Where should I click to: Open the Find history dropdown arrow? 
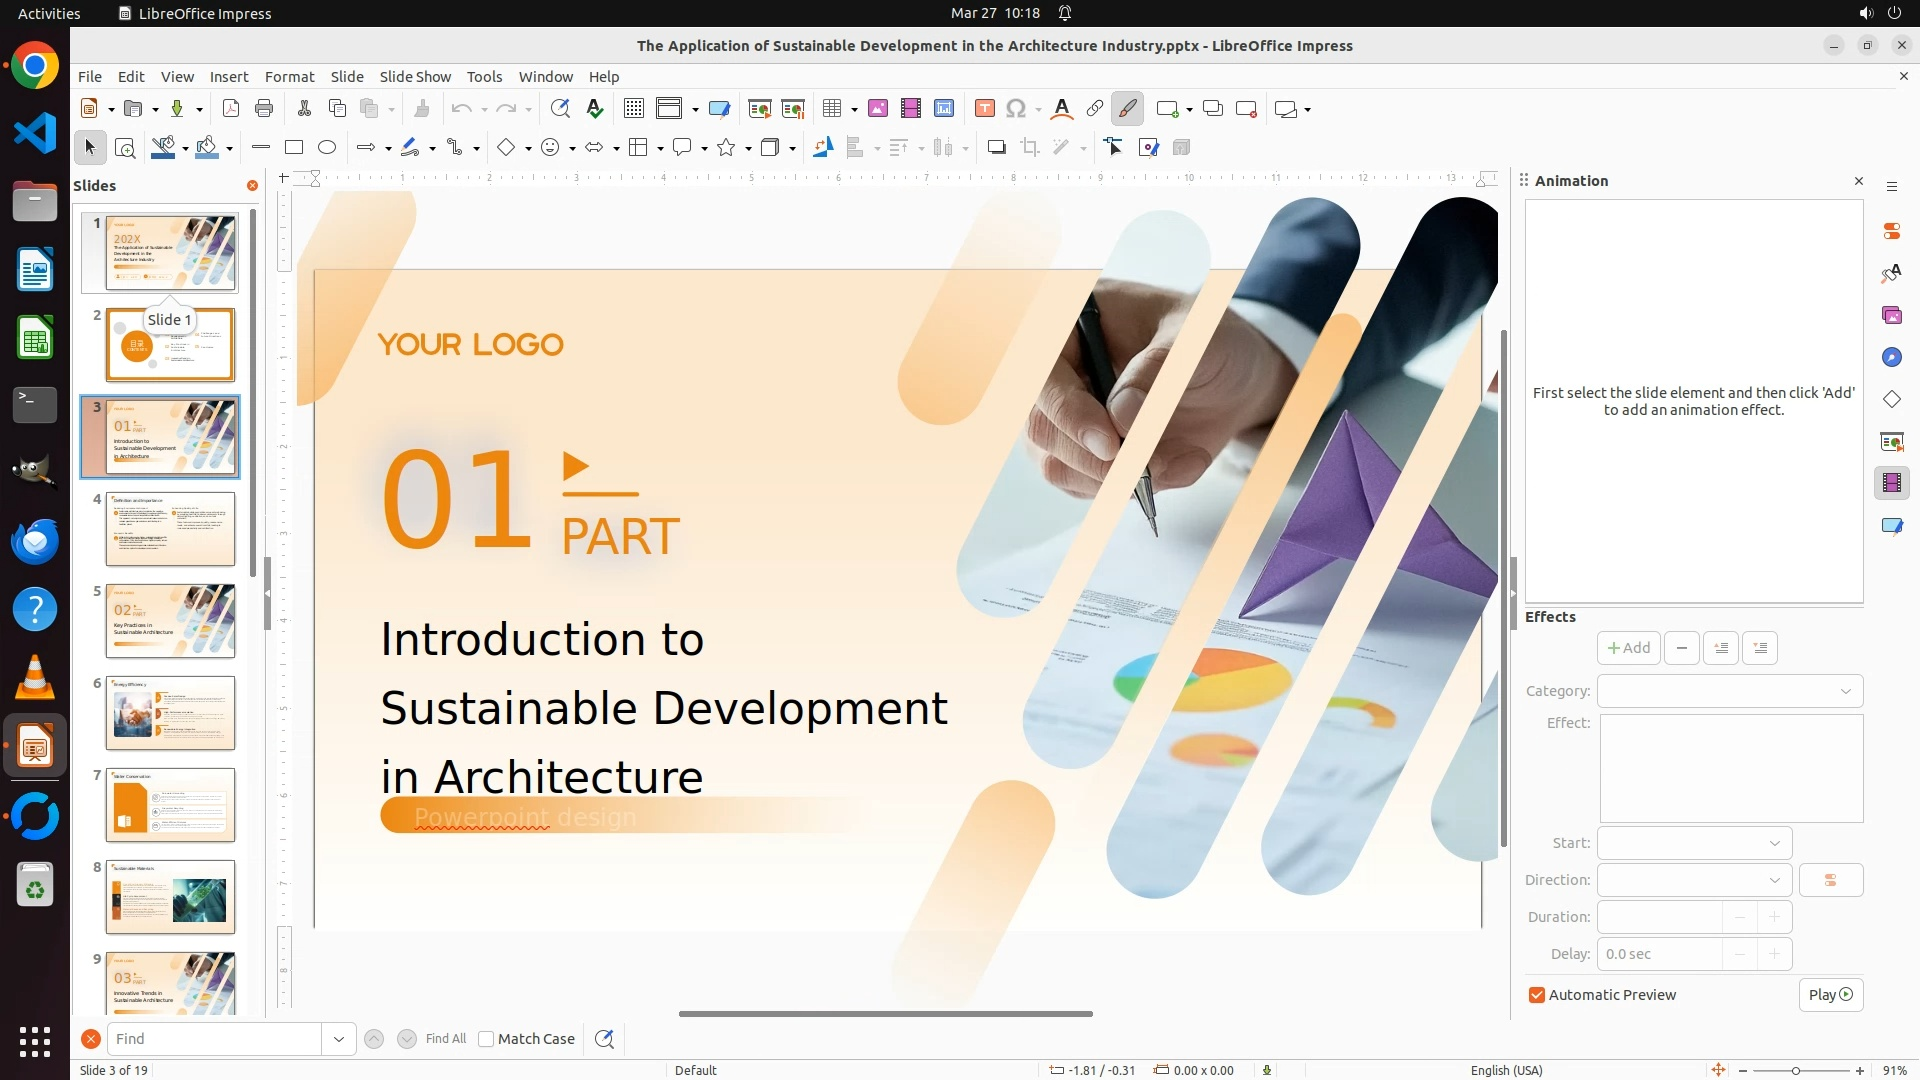[339, 1039]
